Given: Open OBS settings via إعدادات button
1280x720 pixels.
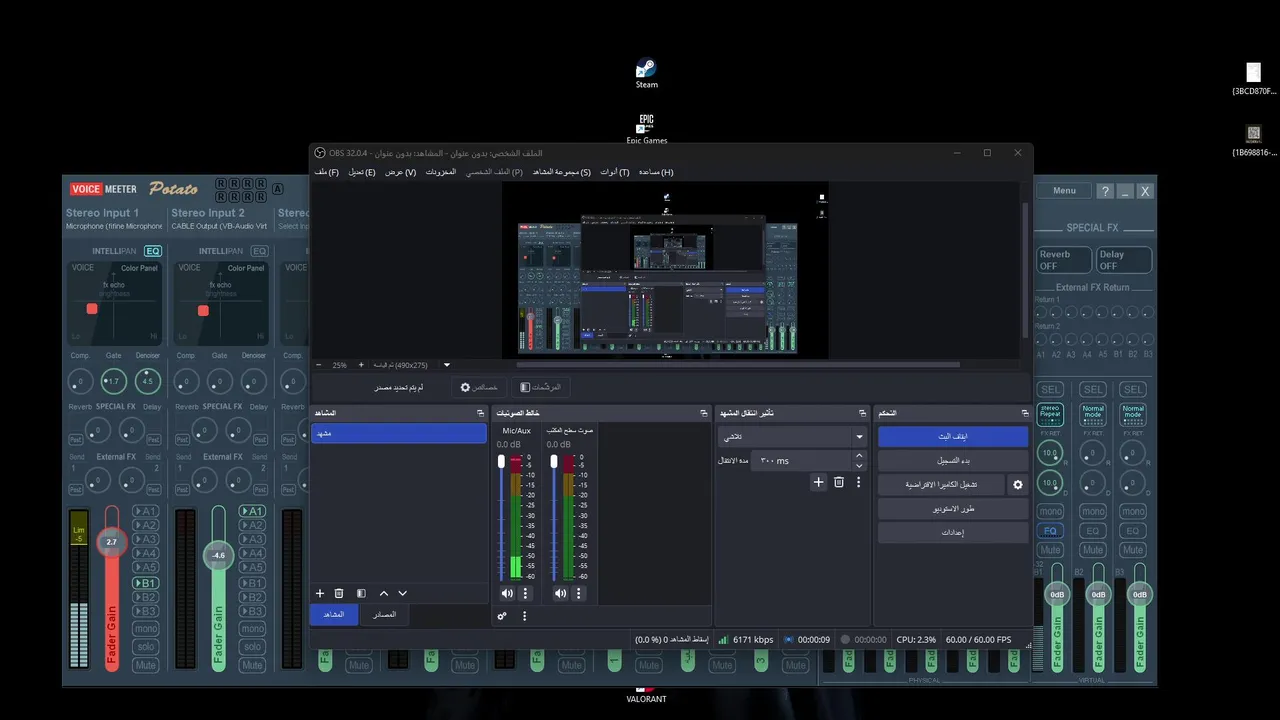Looking at the screenshot, I should 953,533.
